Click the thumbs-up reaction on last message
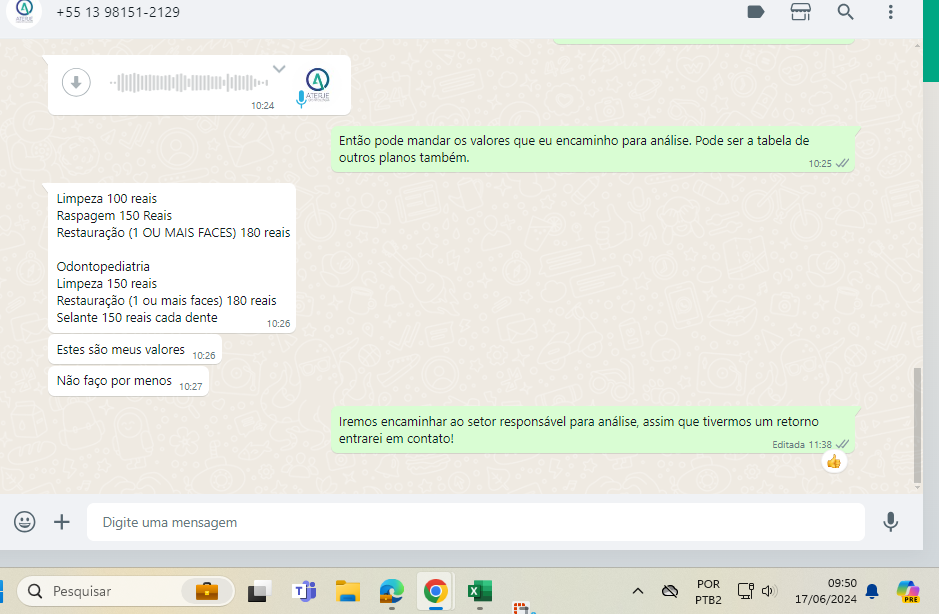Viewport: 939px width, 614px height. point(834,461)
